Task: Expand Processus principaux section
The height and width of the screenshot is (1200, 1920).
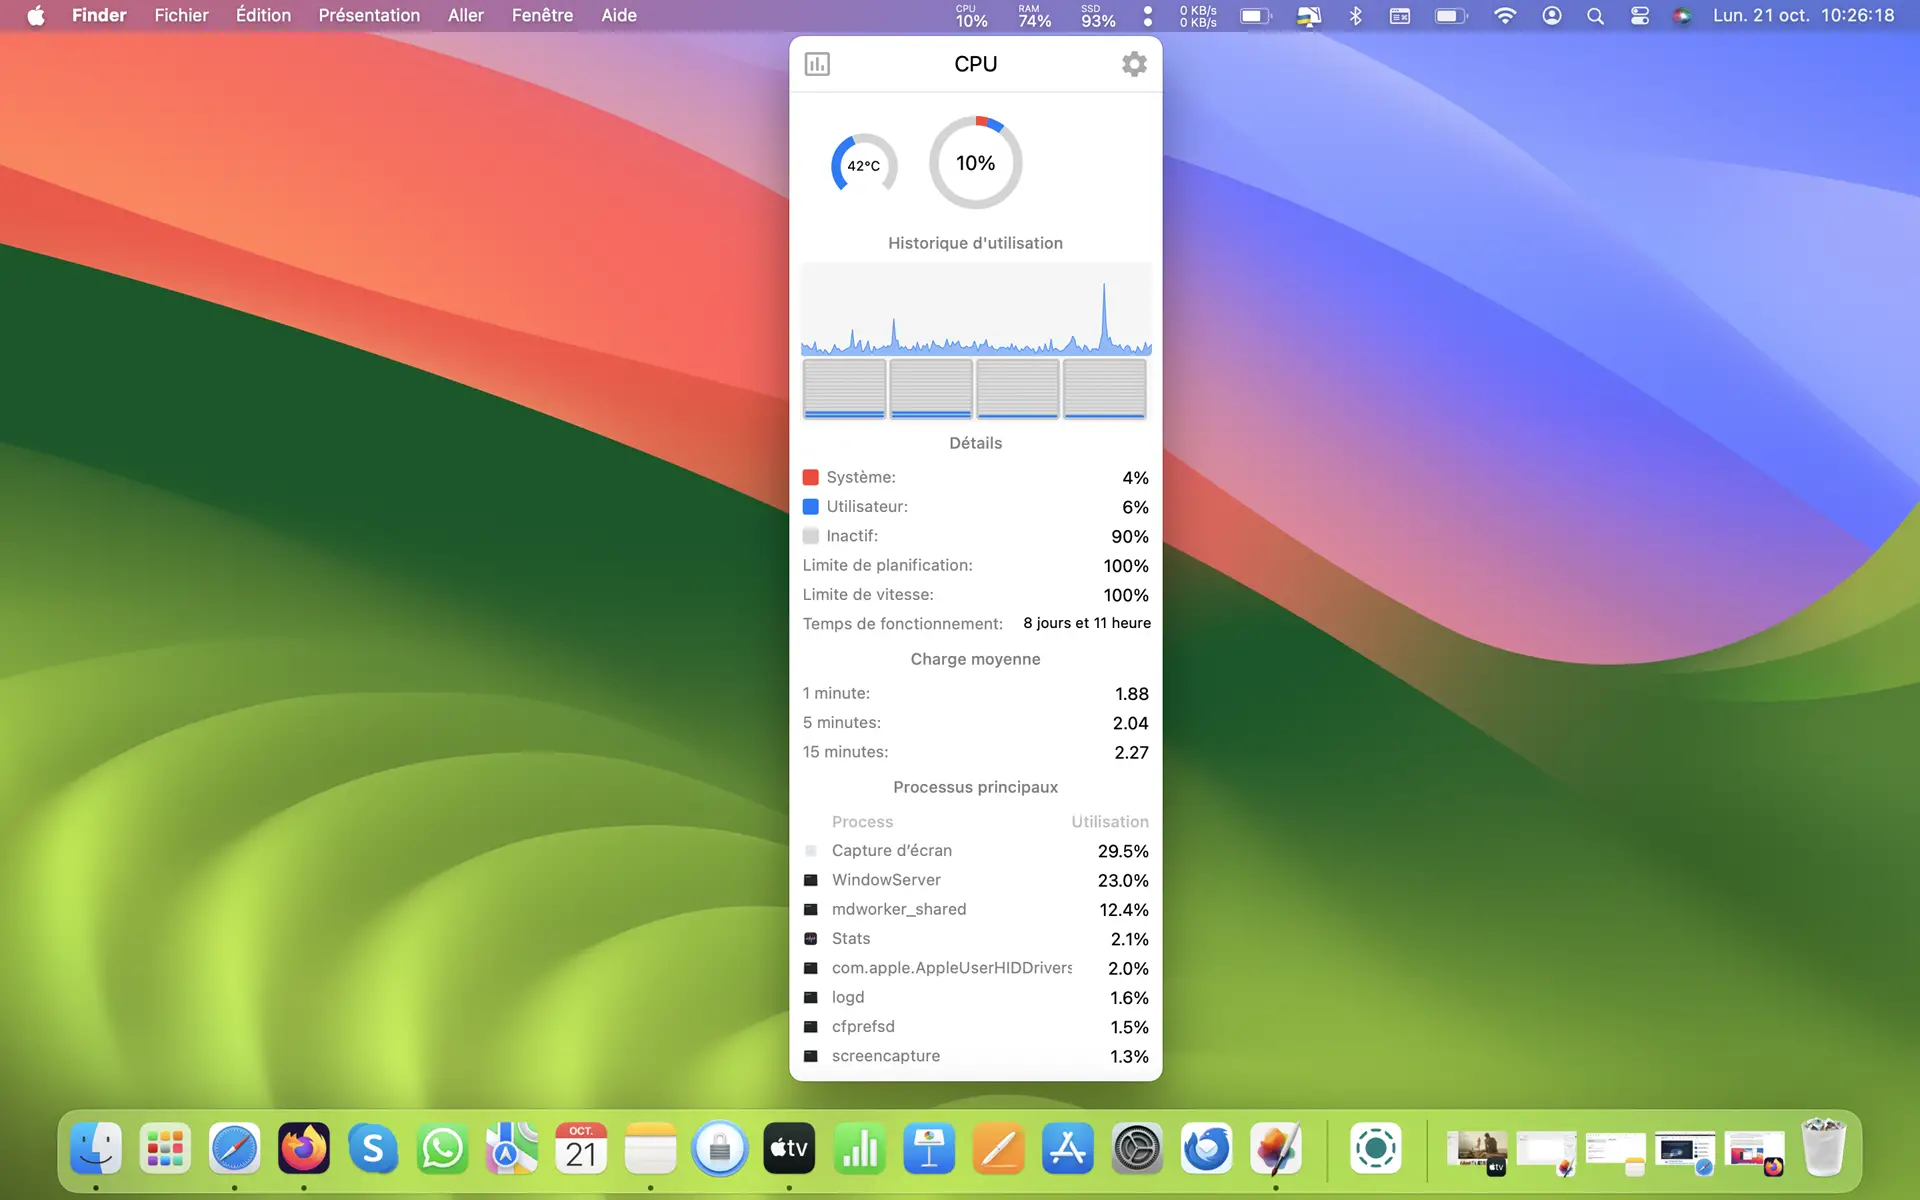Action: coord(975,787)
